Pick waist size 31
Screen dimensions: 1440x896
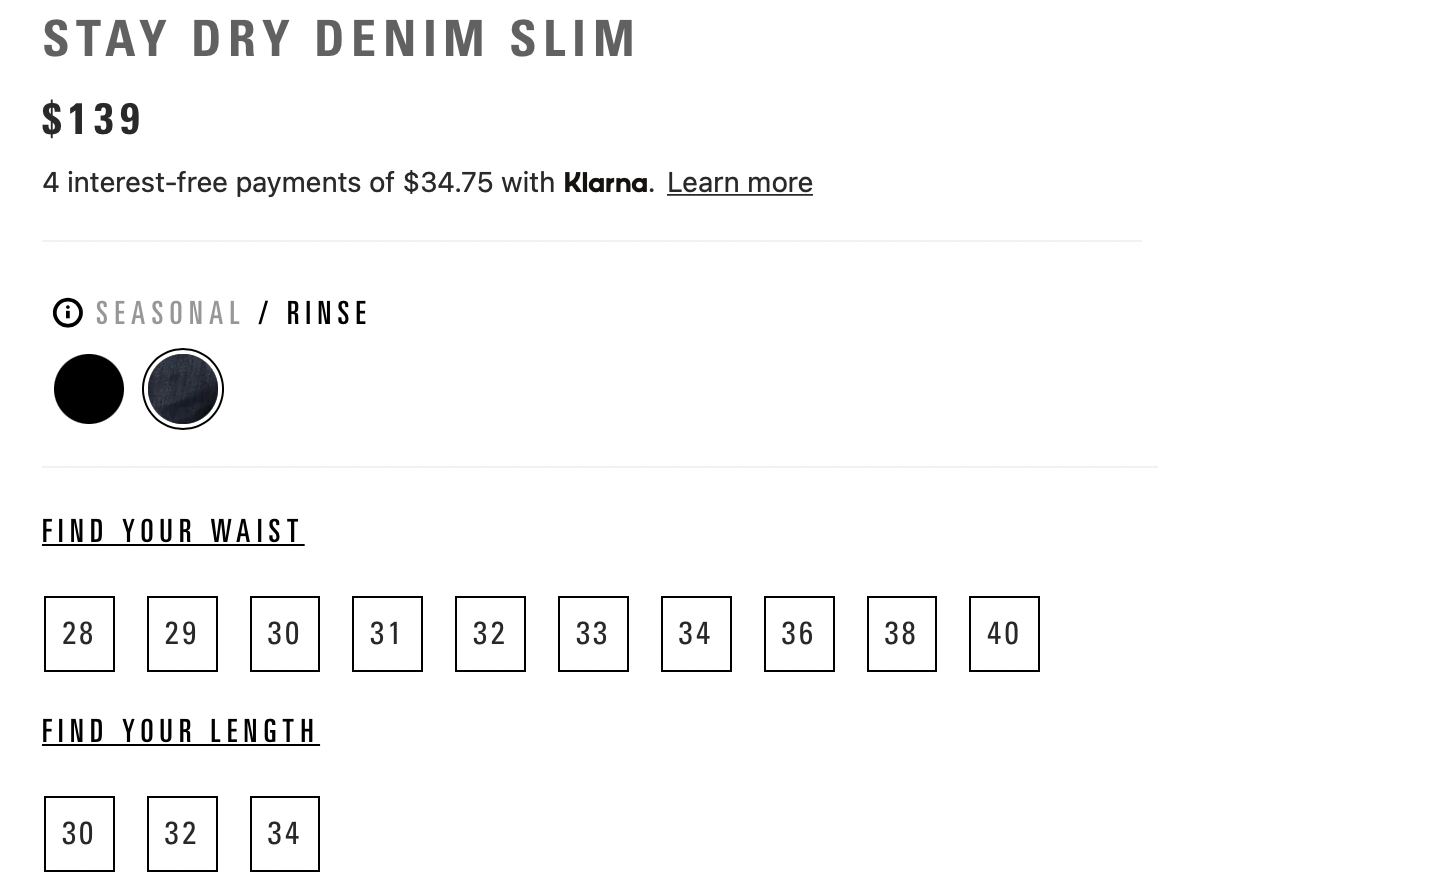[x=387, y=634]
